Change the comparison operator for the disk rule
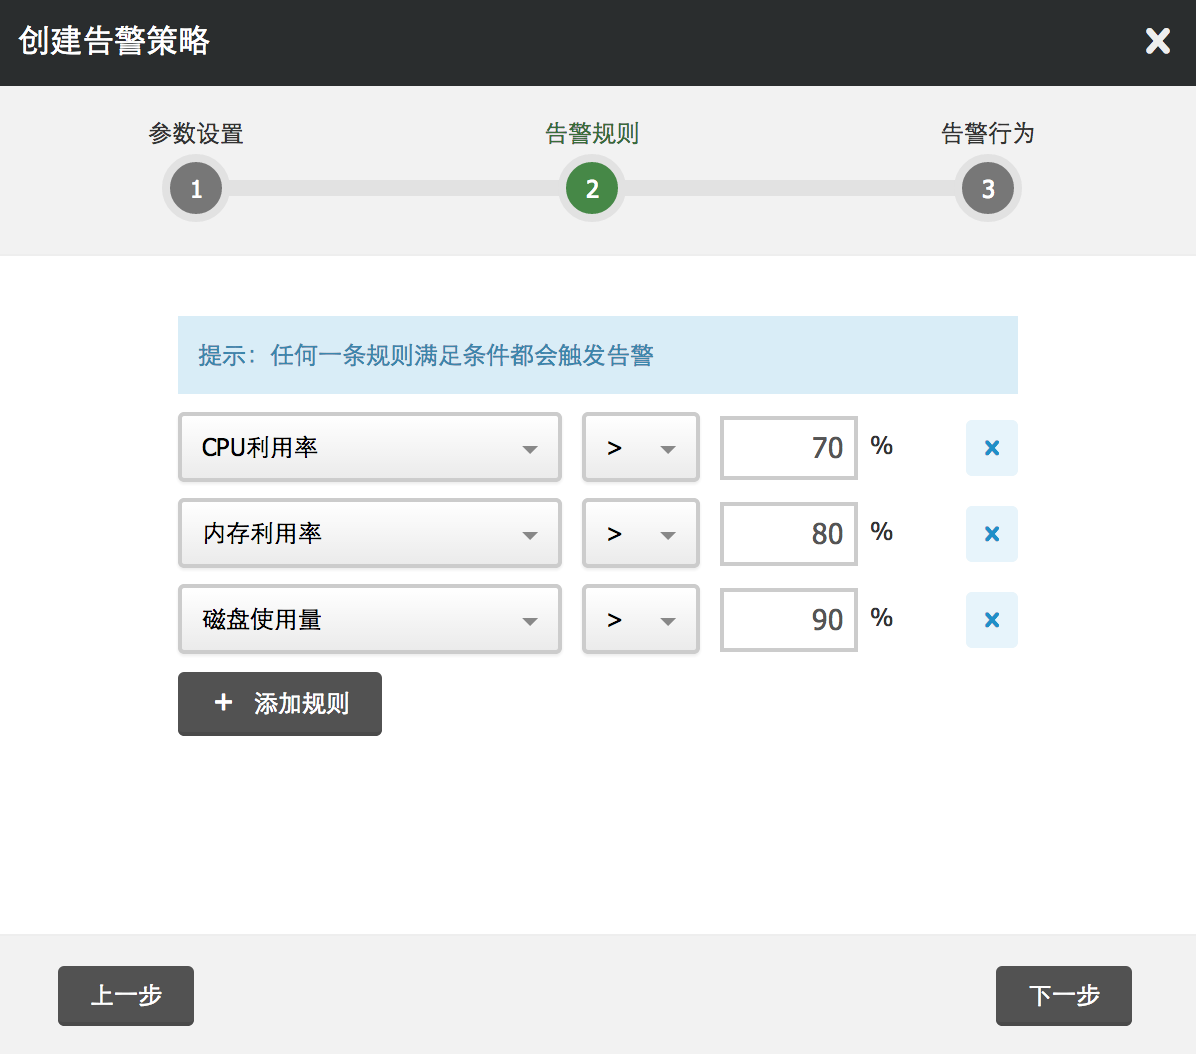Viewport: 1196px width, 1054px height. (640, 620)
